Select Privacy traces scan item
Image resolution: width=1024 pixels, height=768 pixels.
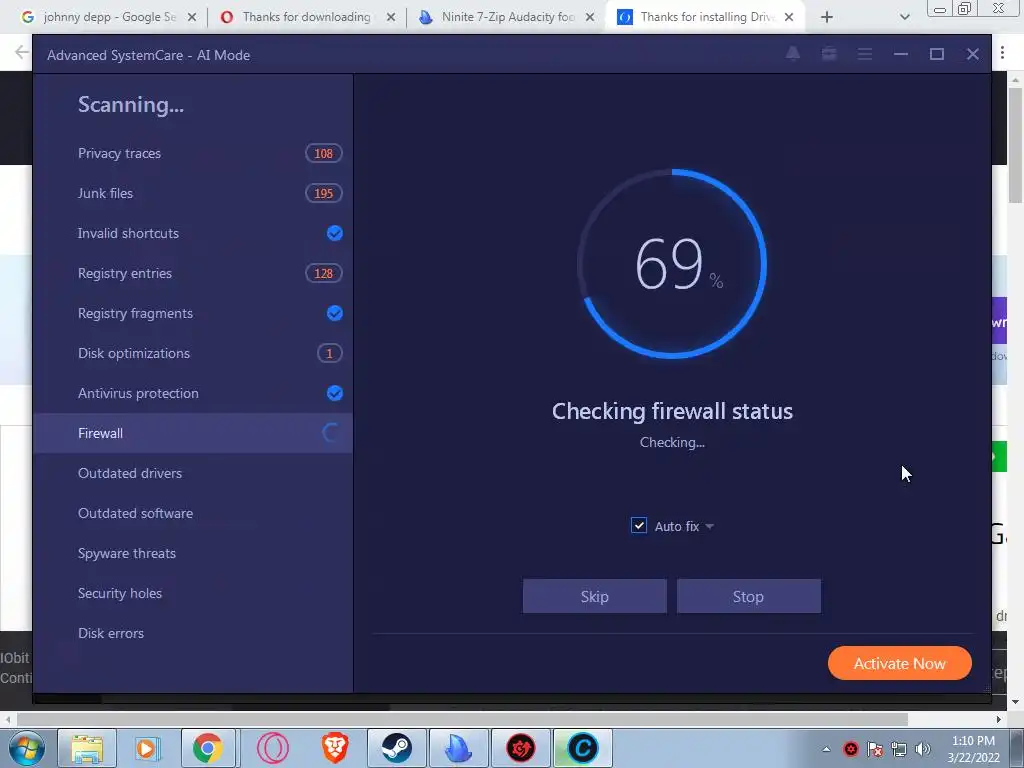[193, 153]
